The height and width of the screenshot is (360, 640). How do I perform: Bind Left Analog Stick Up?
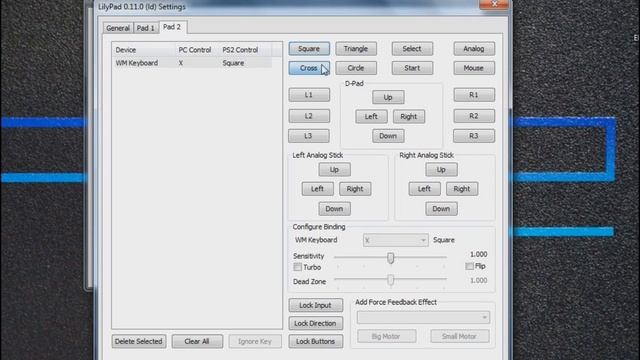click(x=334, y=169)
